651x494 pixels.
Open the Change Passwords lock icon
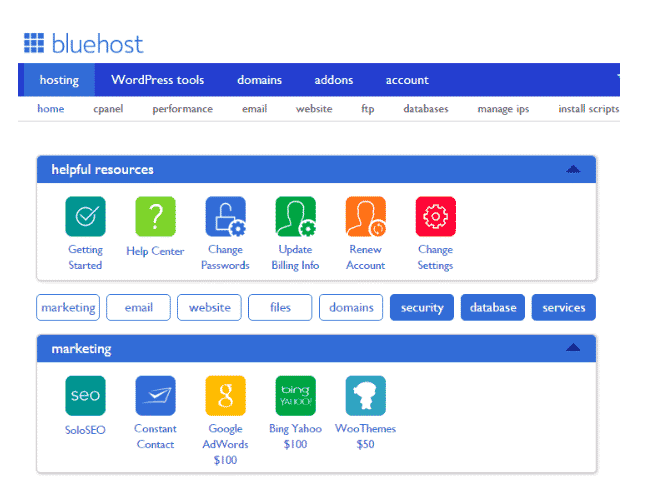tap(225, 216)
